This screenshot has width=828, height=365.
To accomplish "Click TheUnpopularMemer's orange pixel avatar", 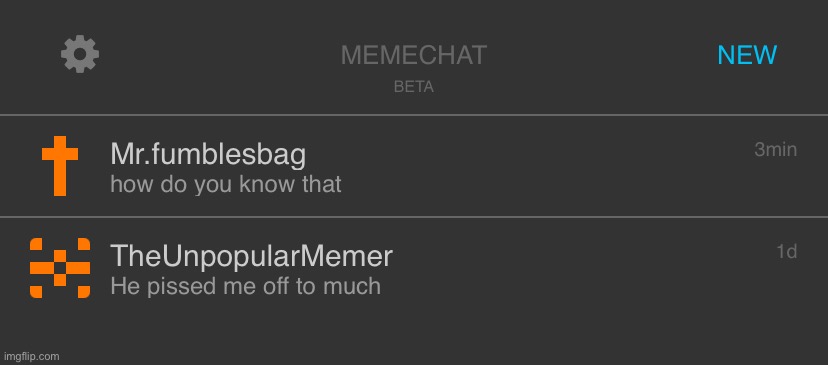I will (x=60, y=268).
